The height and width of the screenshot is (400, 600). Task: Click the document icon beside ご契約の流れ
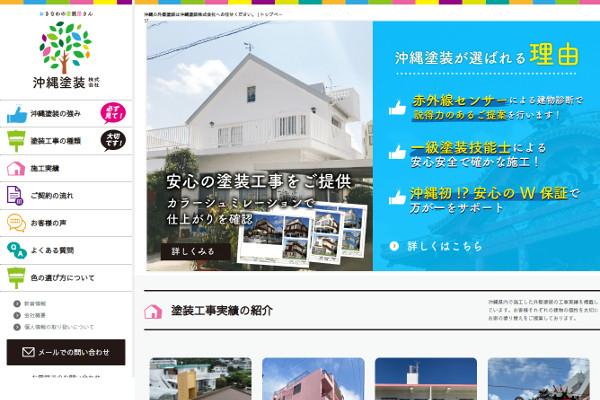point(15,196)
